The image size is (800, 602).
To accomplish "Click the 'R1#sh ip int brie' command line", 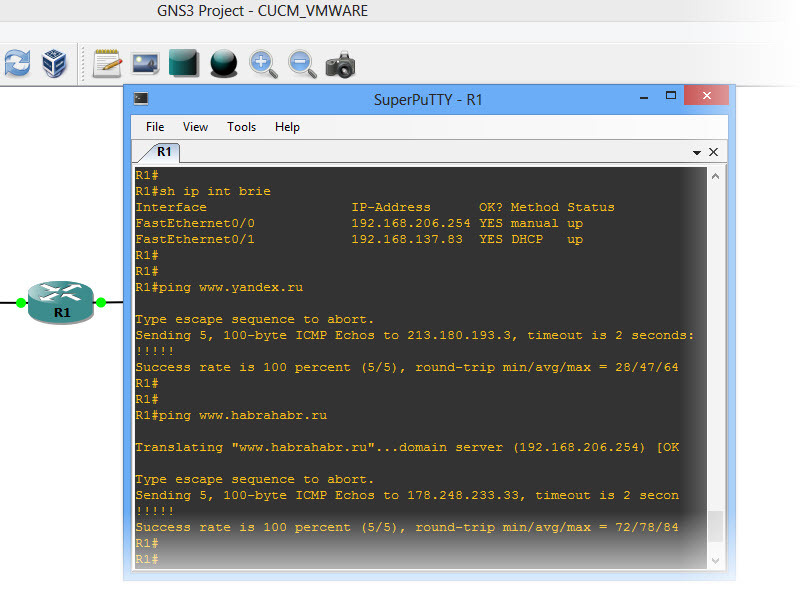I will pyautogui.click(x=203, y=191).
